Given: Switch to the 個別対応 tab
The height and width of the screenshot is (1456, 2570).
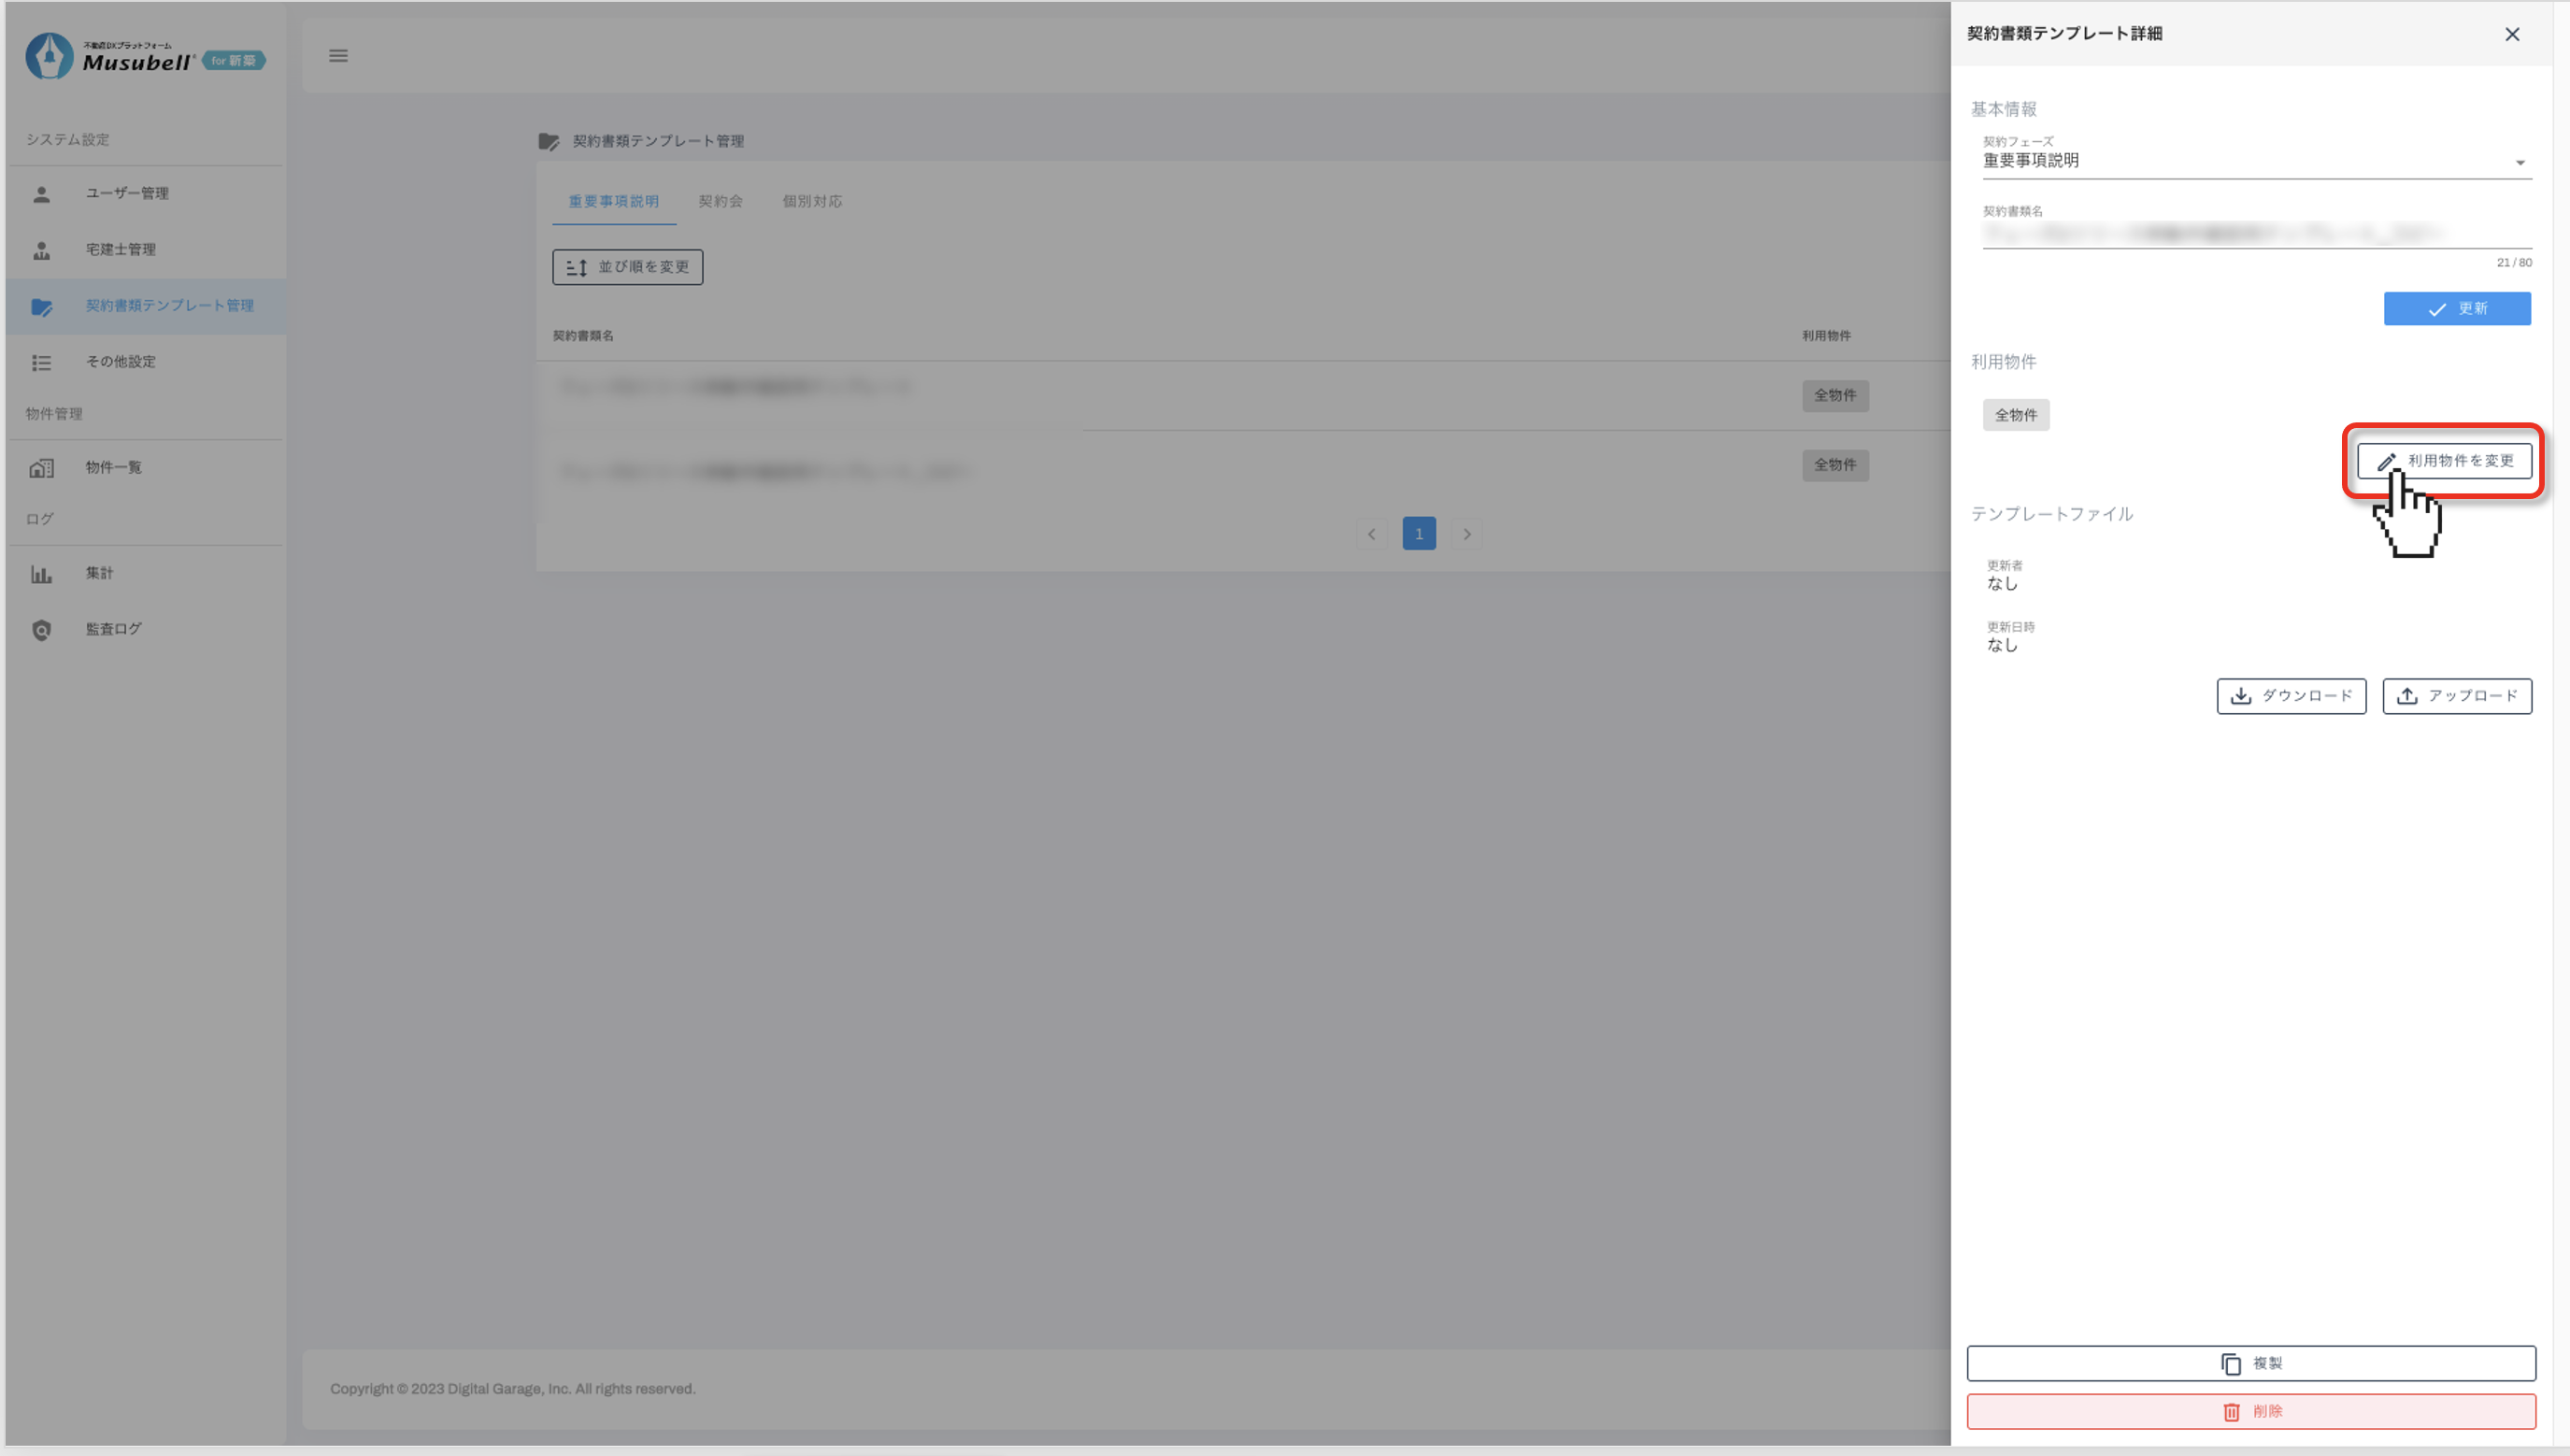Looking at the screenshot, I should pyautogui.click(x=811, y=201).
